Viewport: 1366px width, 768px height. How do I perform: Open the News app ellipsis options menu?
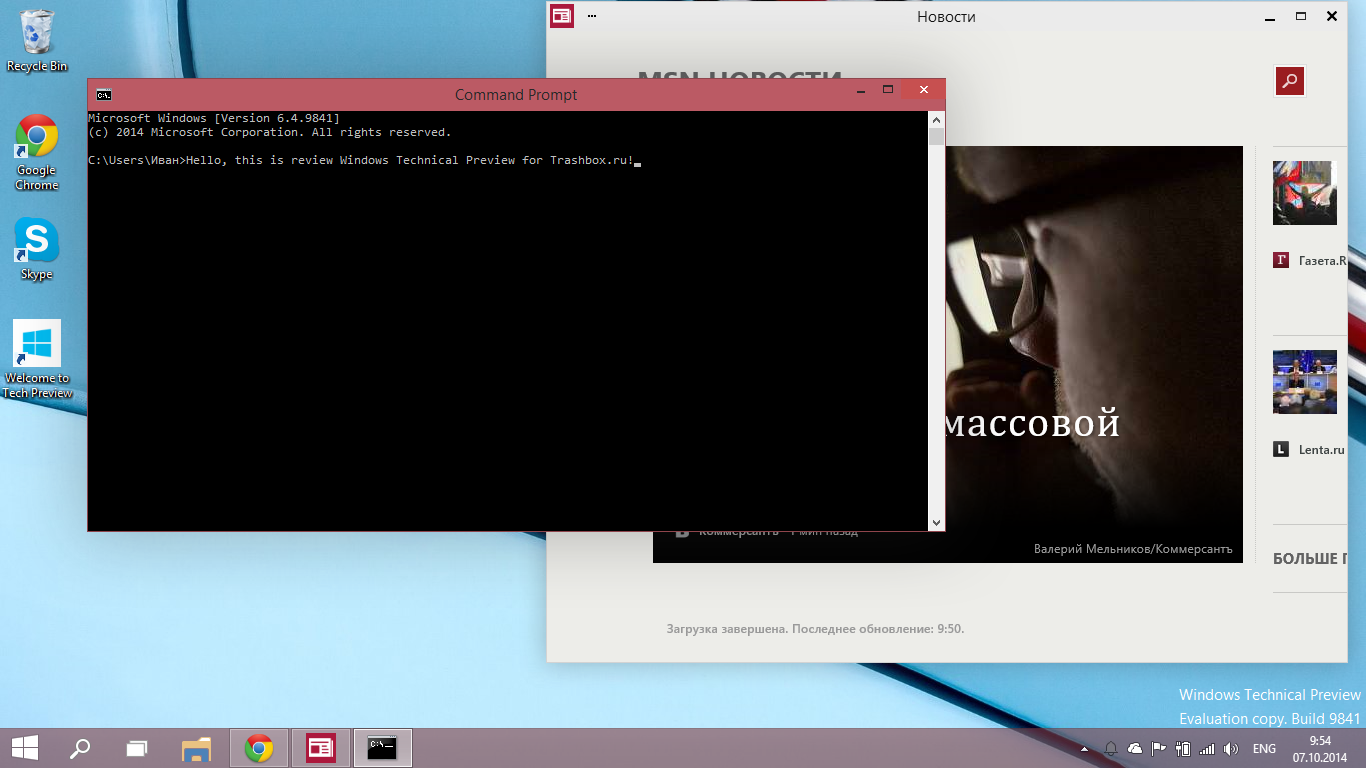click(x=592, y=16)
